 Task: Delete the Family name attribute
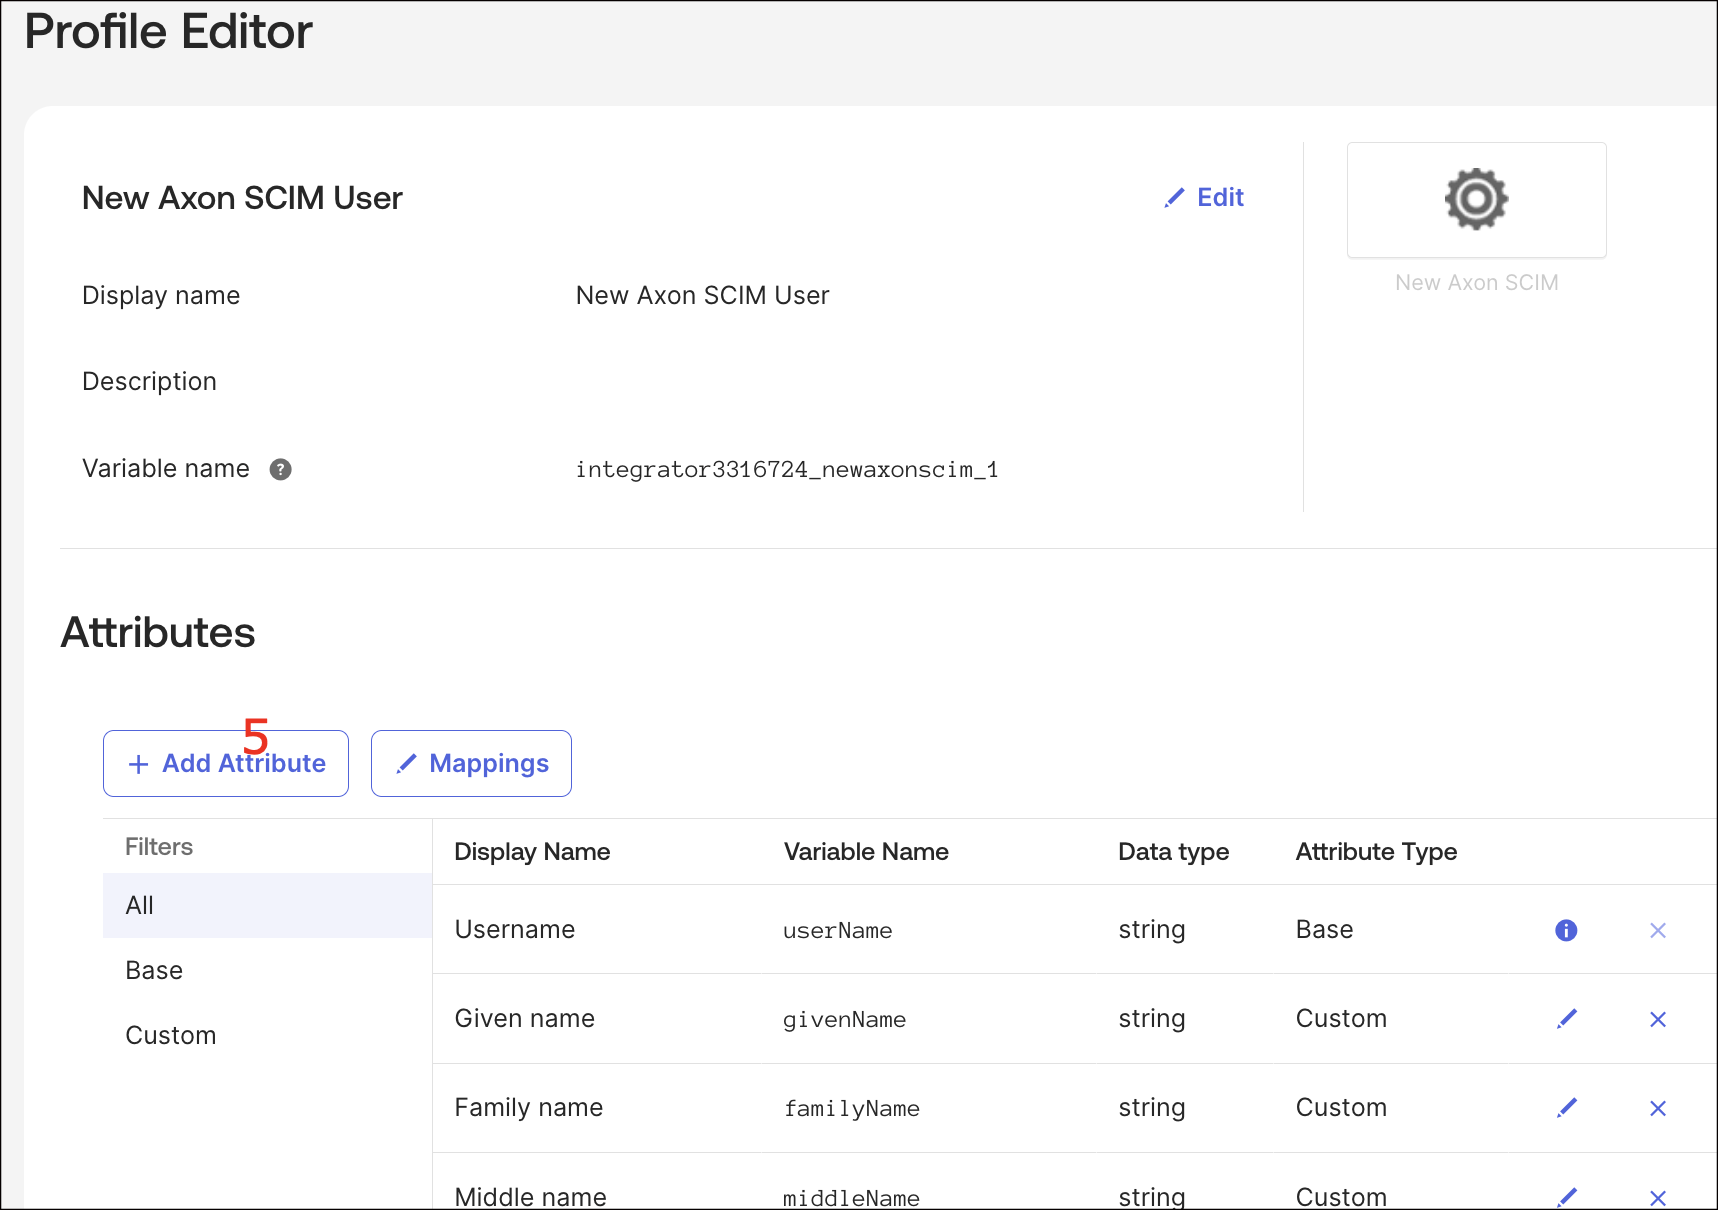pyautogui.click(x=1657, y=1108)
